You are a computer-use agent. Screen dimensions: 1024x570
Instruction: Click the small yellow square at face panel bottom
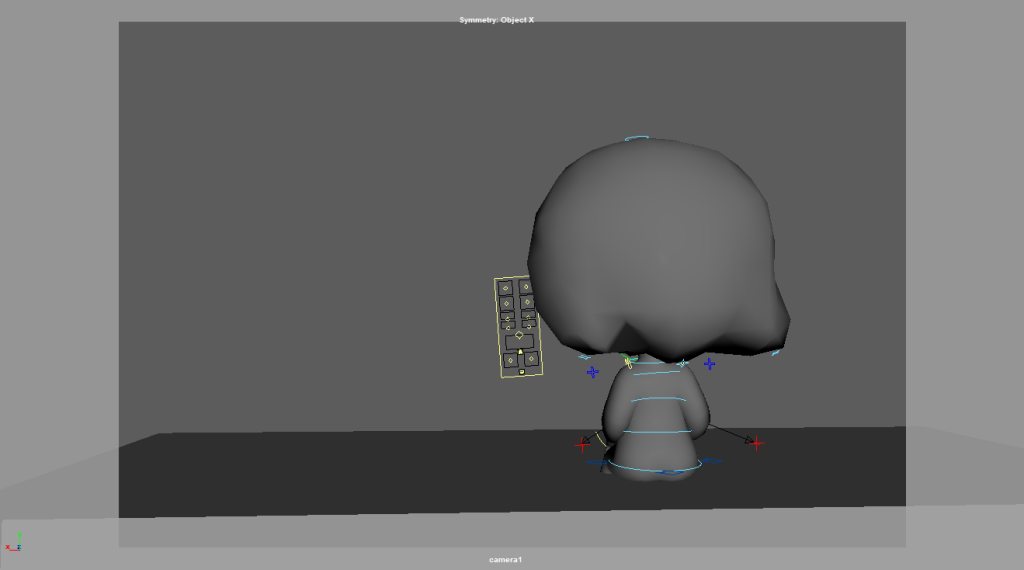[x=522, y=372]
